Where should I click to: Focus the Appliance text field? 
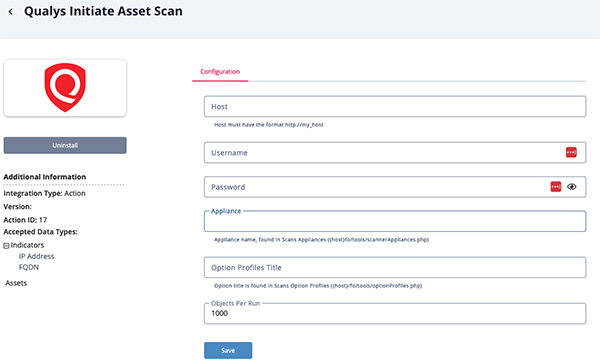click(395, 221)
